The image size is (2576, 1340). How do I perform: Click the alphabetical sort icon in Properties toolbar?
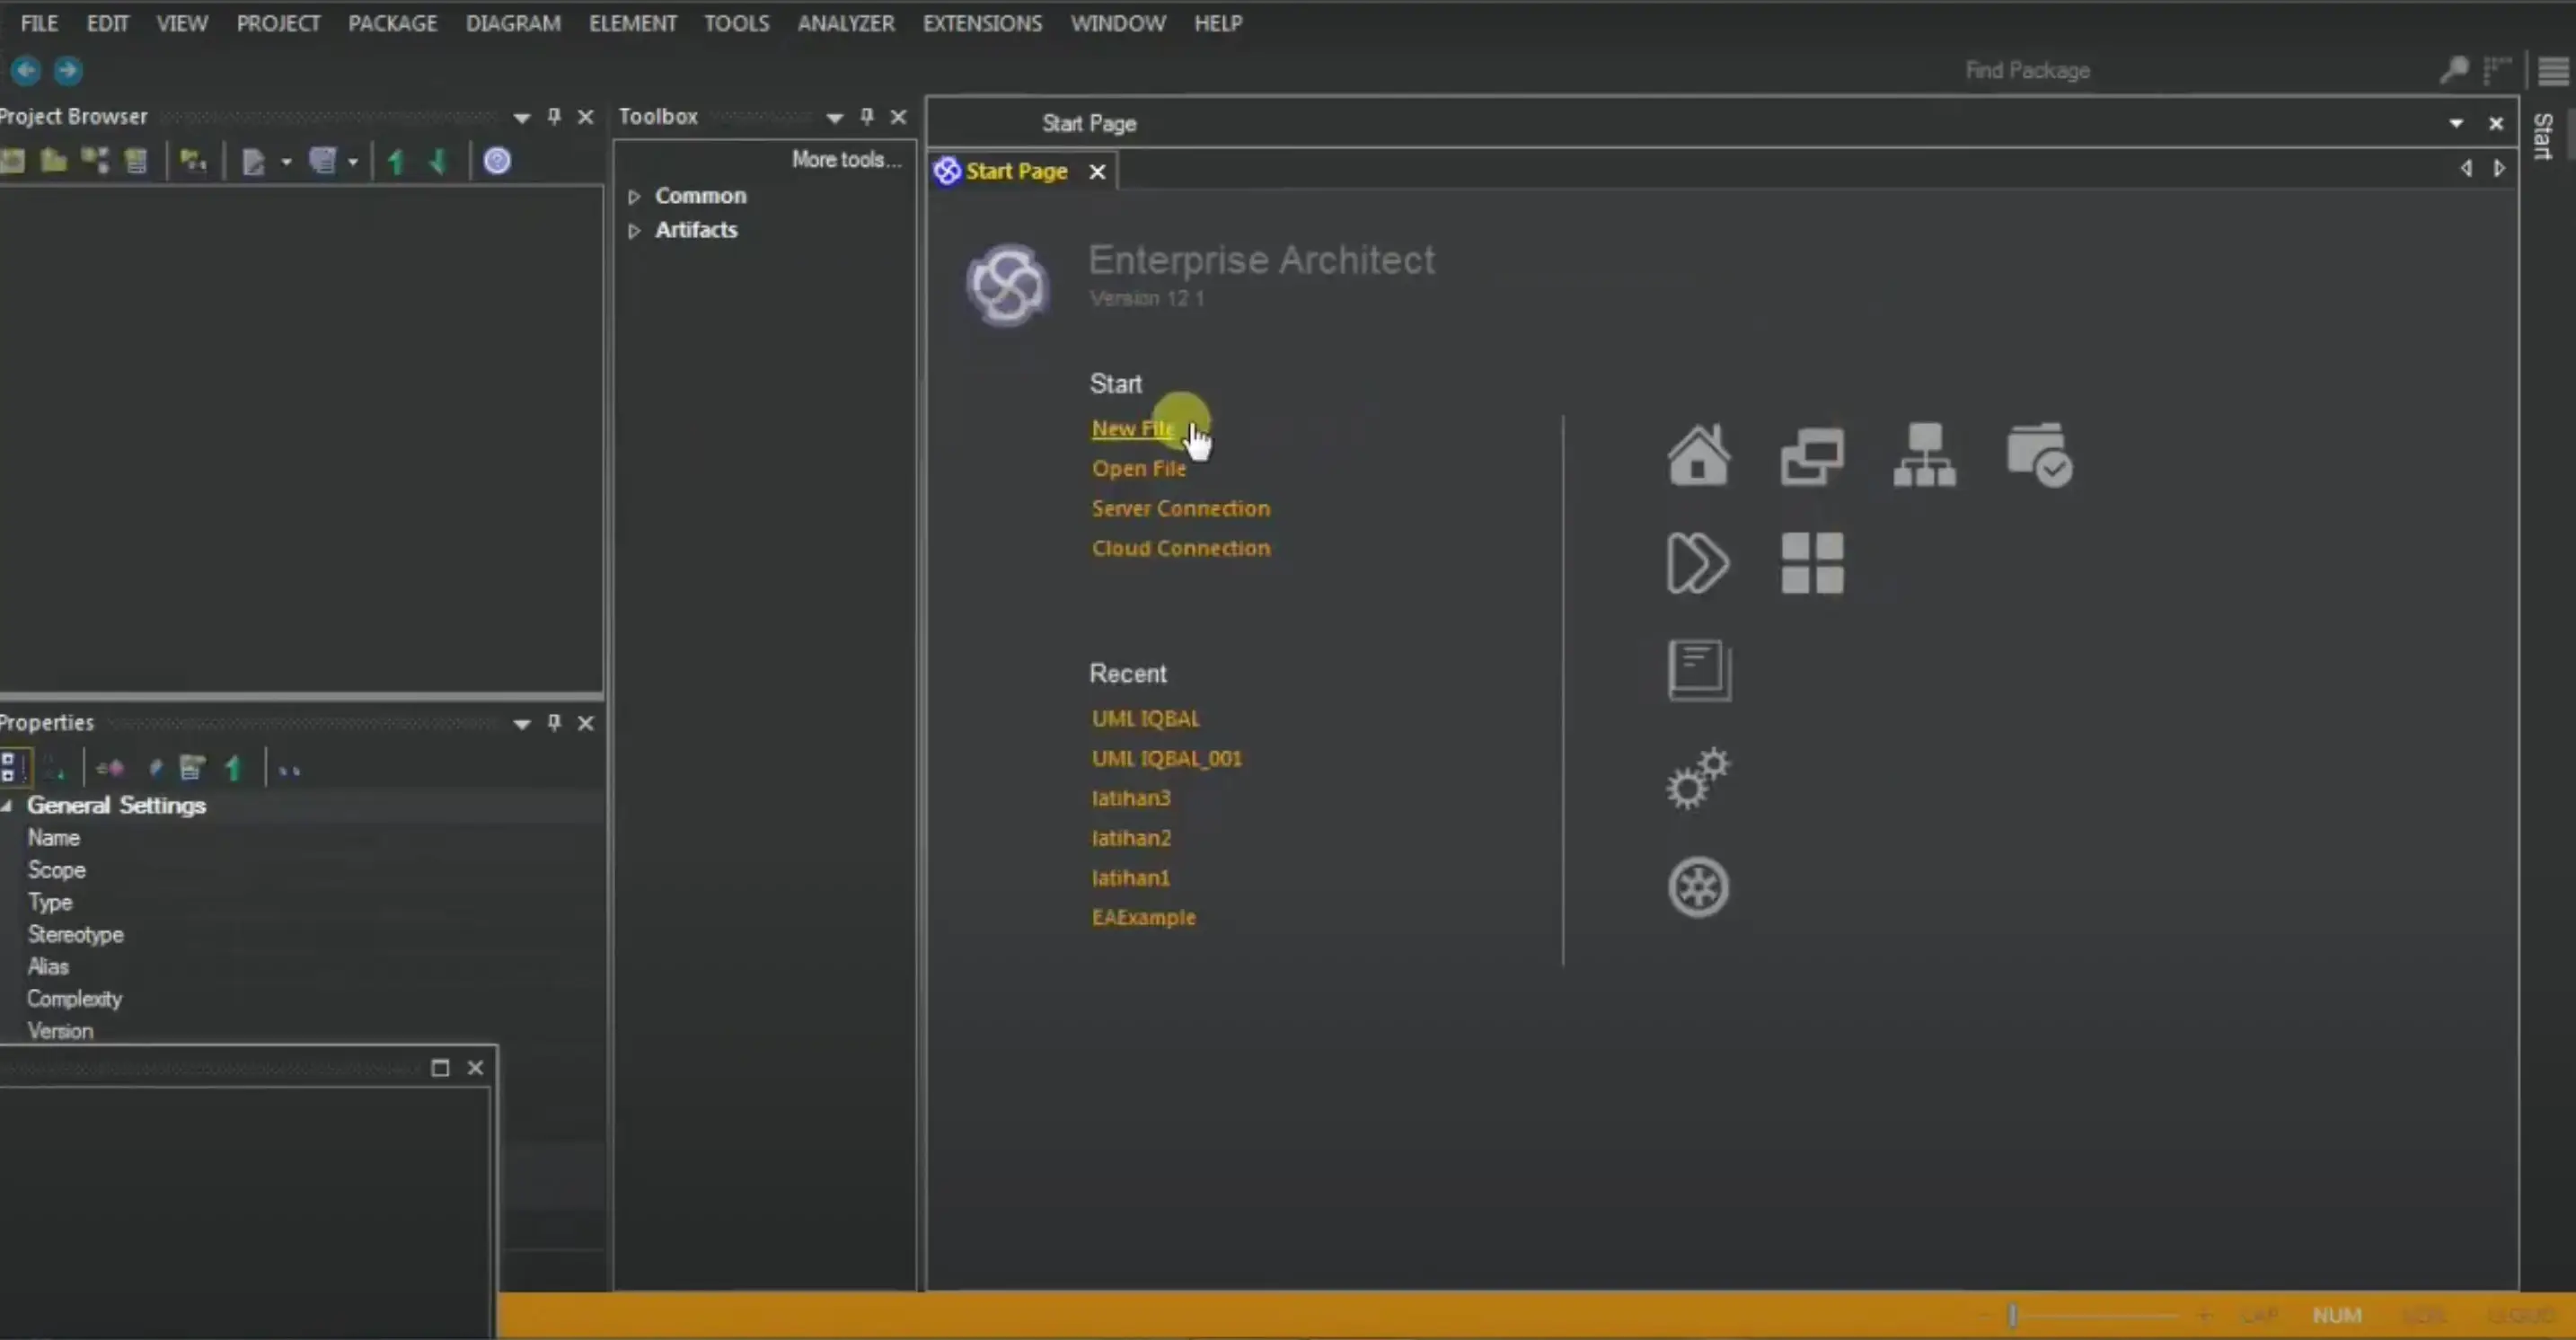pyautogui.click(x=55, y=769)
